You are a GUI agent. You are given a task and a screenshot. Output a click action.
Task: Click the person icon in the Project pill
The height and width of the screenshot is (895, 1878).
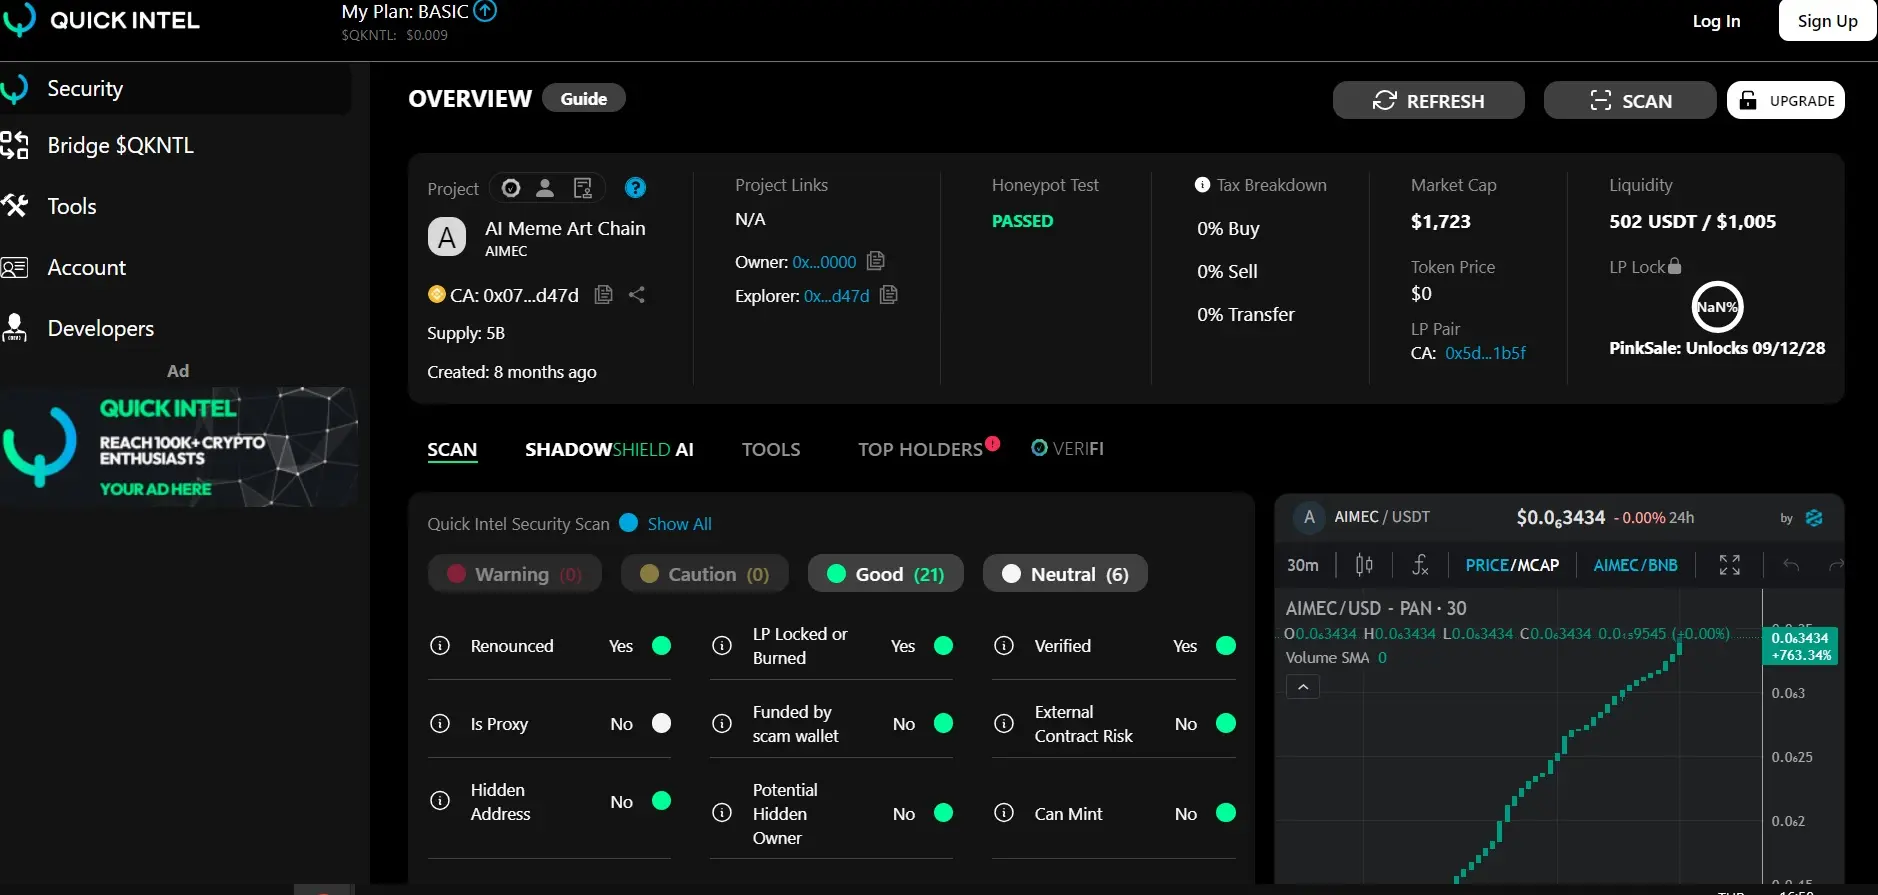545,188
